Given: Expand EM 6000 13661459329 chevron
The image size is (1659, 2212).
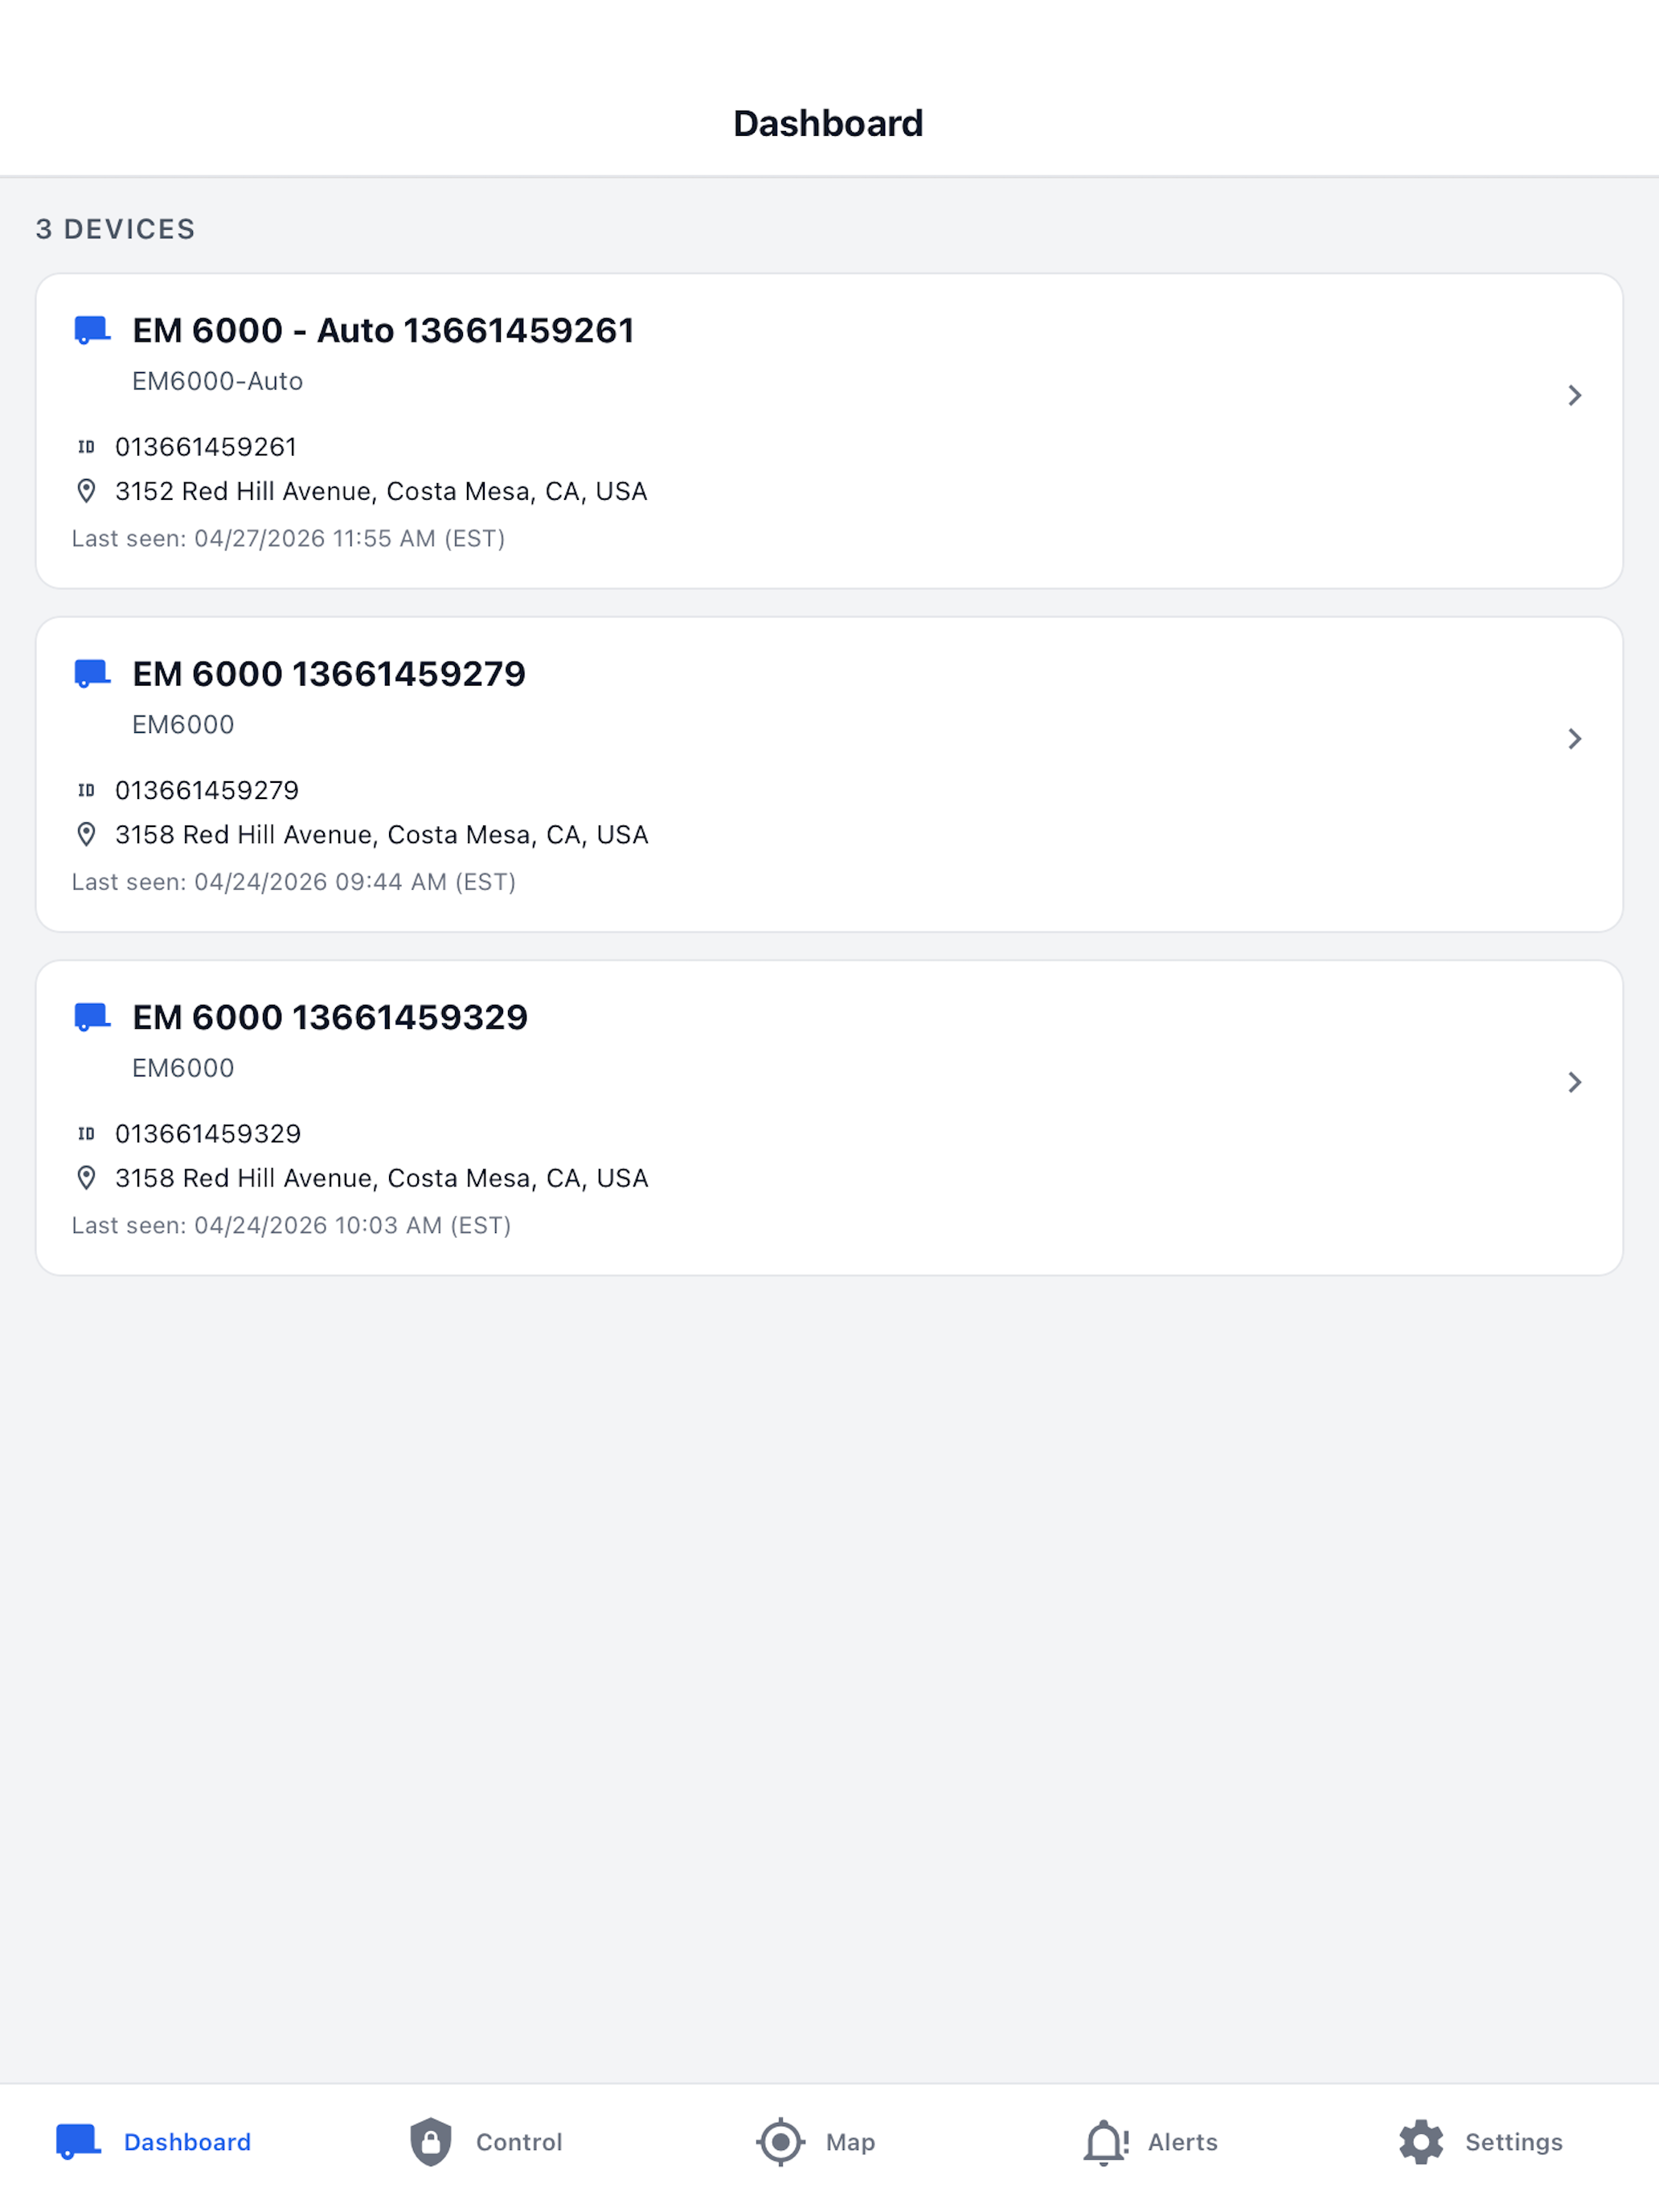Looking at the screenshot, I should coord(1575,1082).
